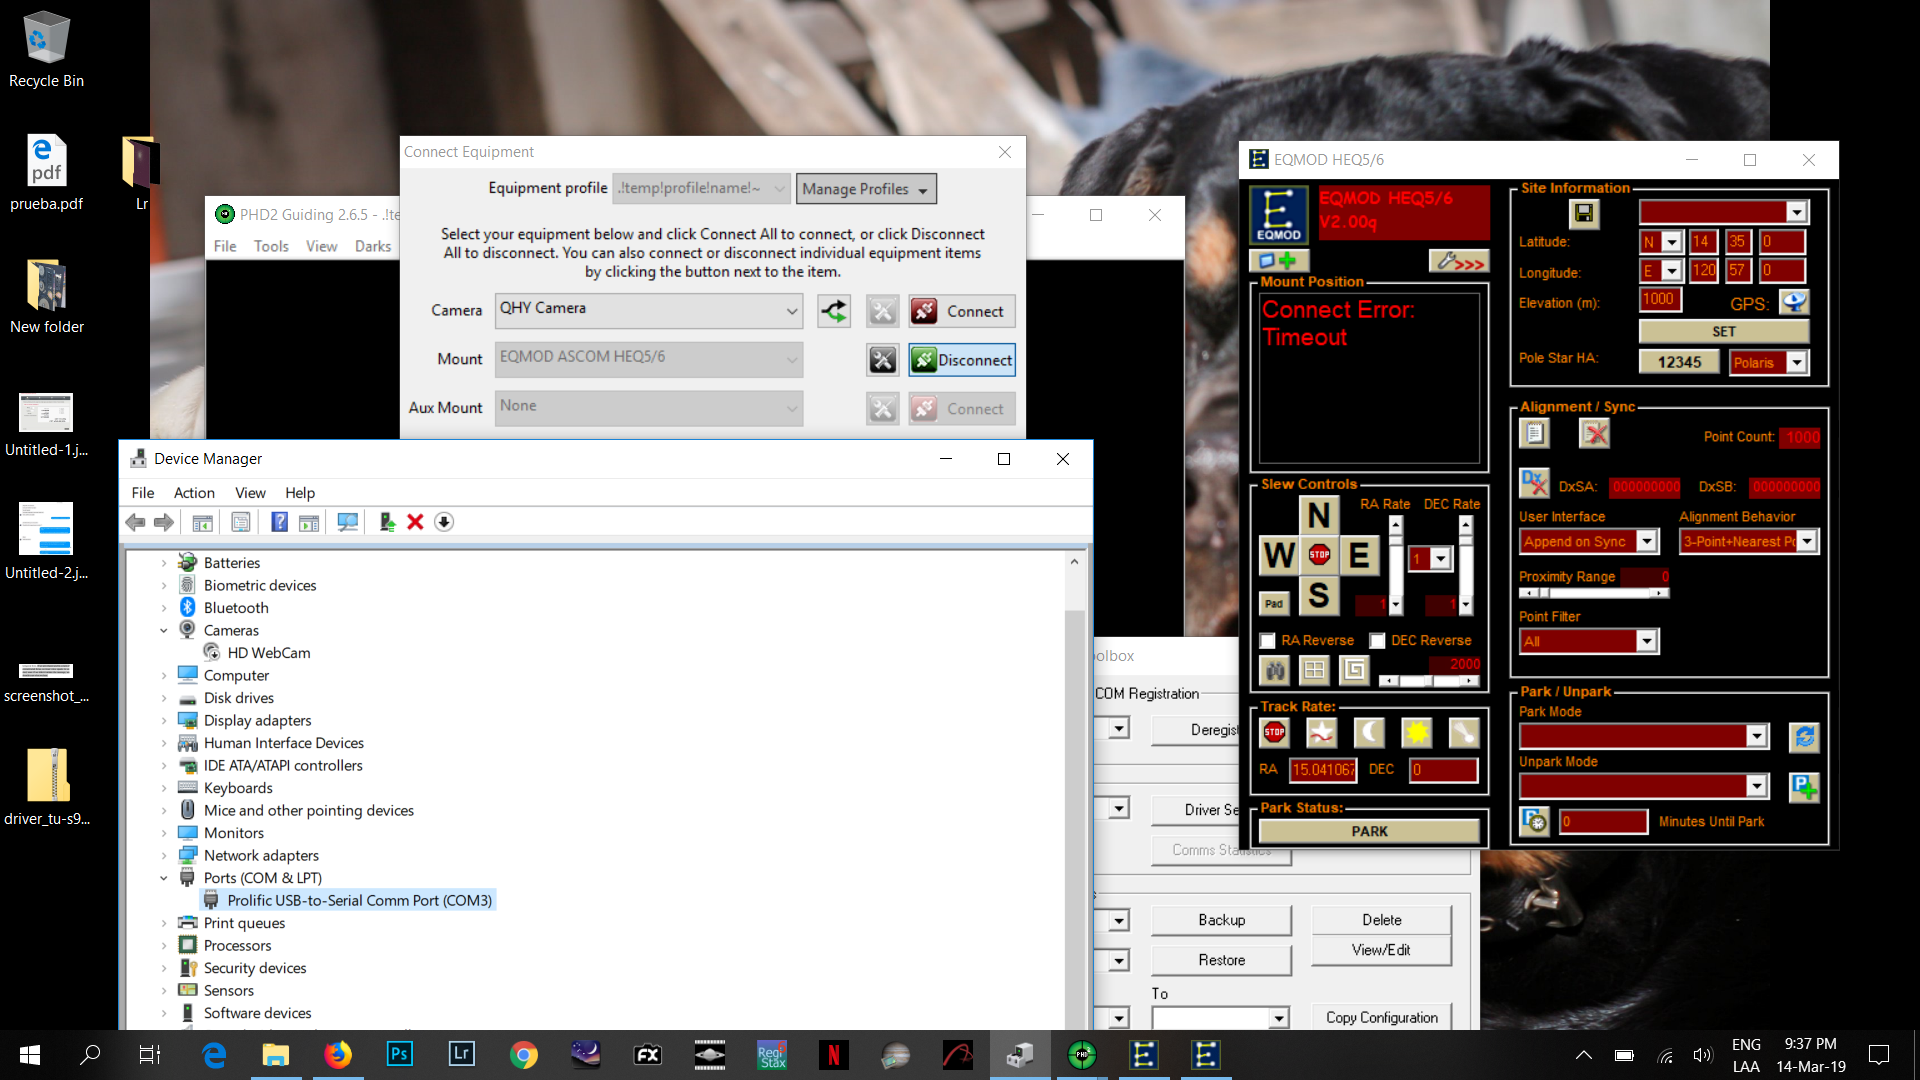Click the Park Mode refresh icon
This screenshot has height=1080, width=1920.
(1804, 737)
